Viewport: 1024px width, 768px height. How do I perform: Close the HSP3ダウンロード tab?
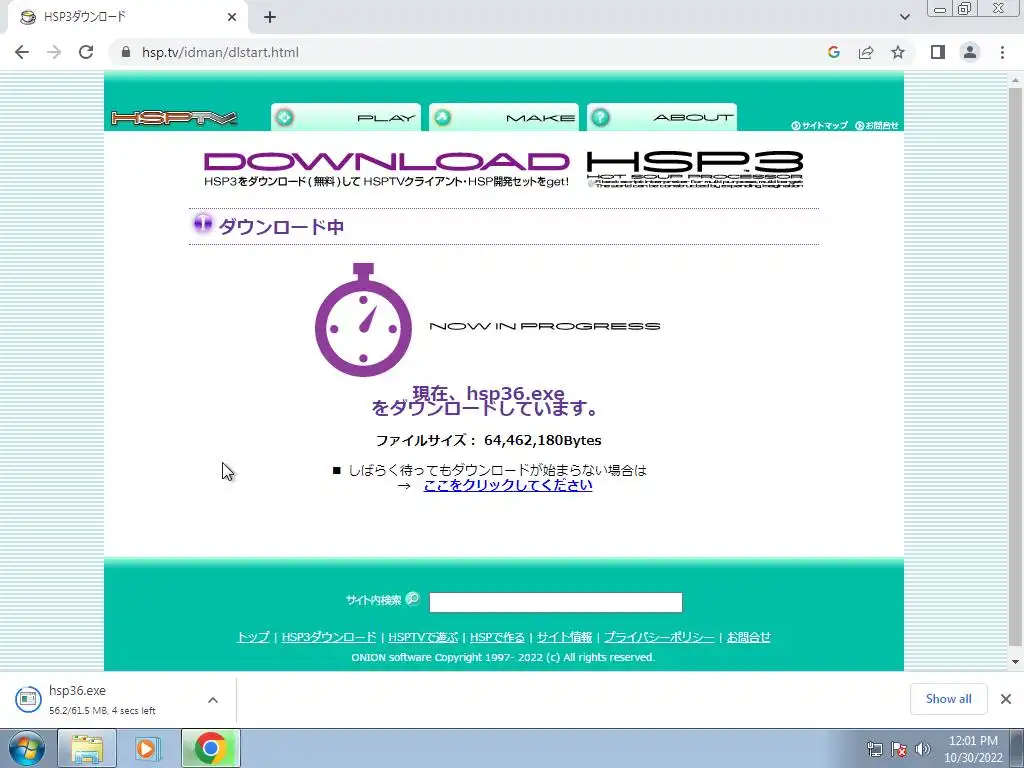point(232,18)
